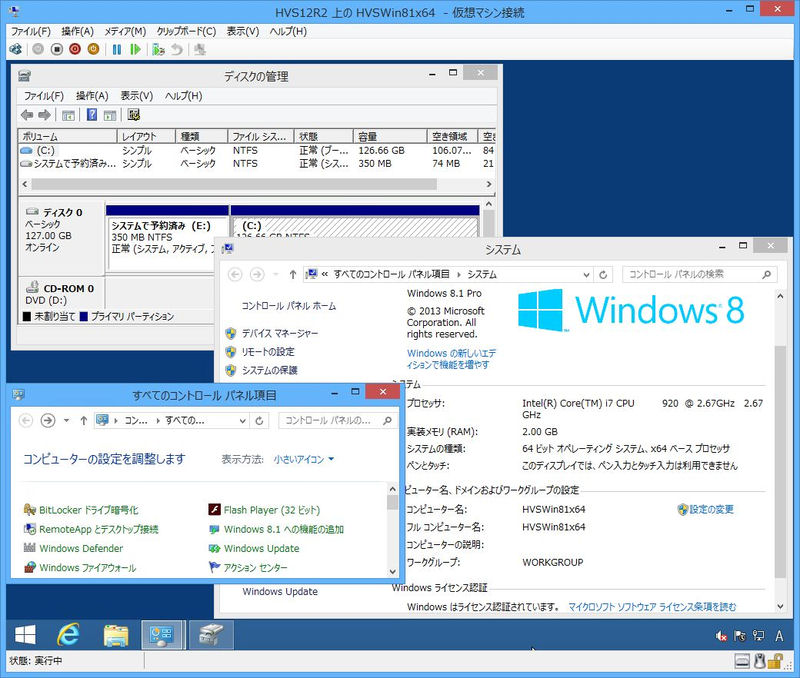Open the VM window's クリップボード(C) menu
Screen dimensions: 800x678
[186, 31]
